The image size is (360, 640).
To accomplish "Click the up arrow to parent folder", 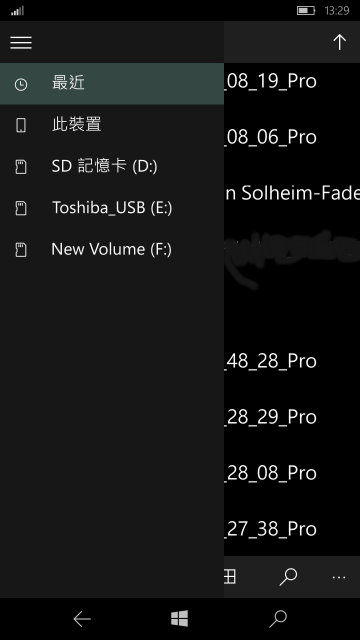I will click(339, 42).
